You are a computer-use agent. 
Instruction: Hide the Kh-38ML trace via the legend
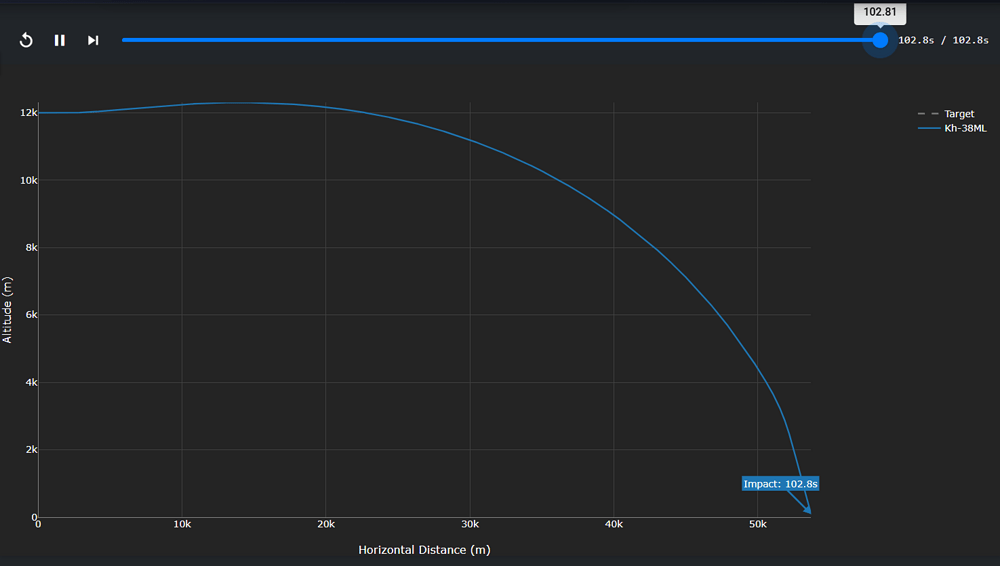pos(965,128)
